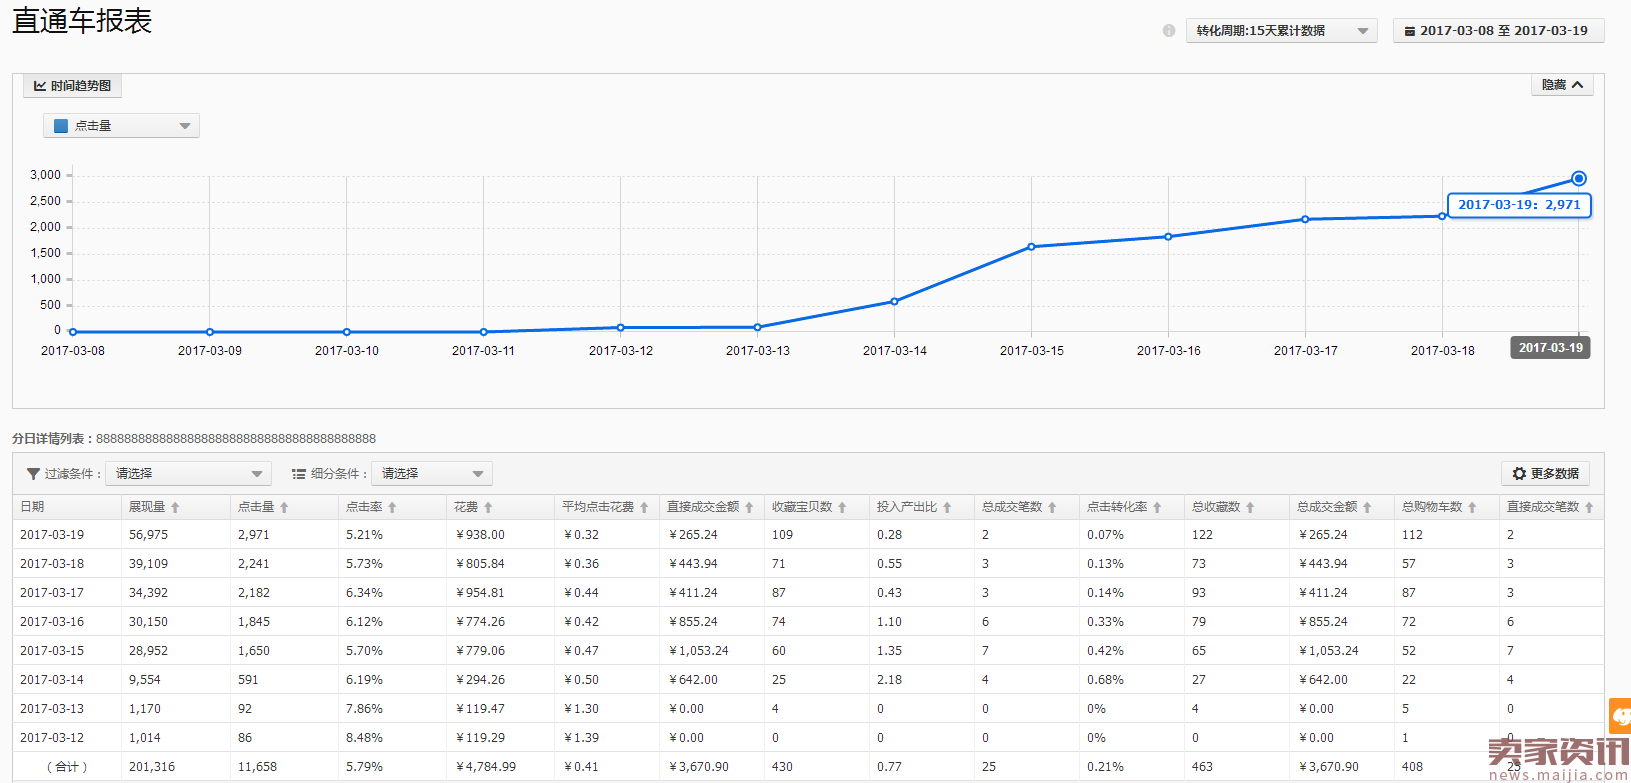The width and height of the screenshot is (1631, 783).
Task: Click the 2017-03-15 chart data point
Action: (x=1031, y=247)
